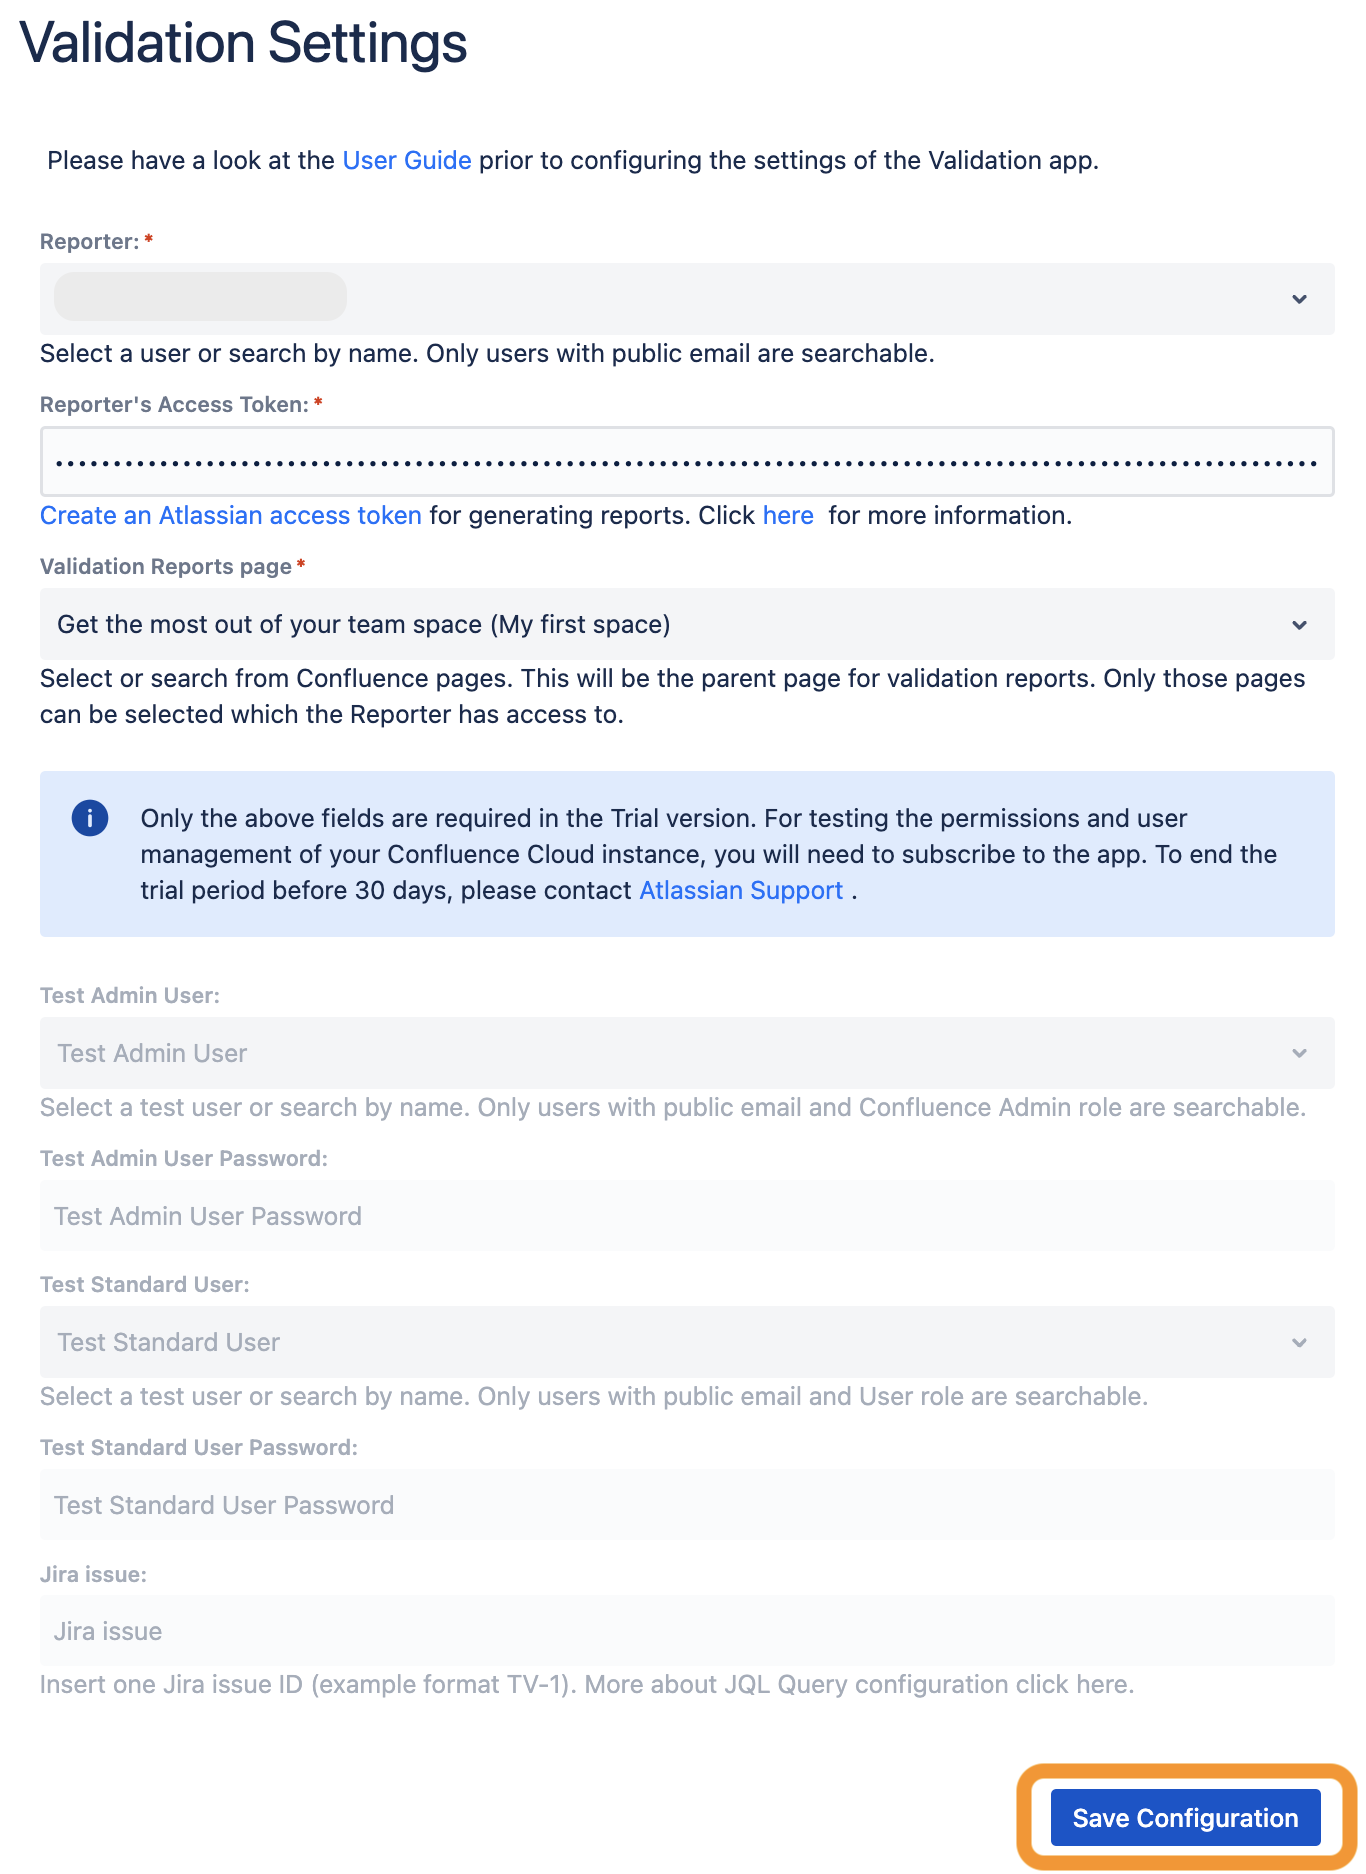This screenshot has height=1874, width=1366.
Task: Open the User Guide link
Action: (406, 160)
